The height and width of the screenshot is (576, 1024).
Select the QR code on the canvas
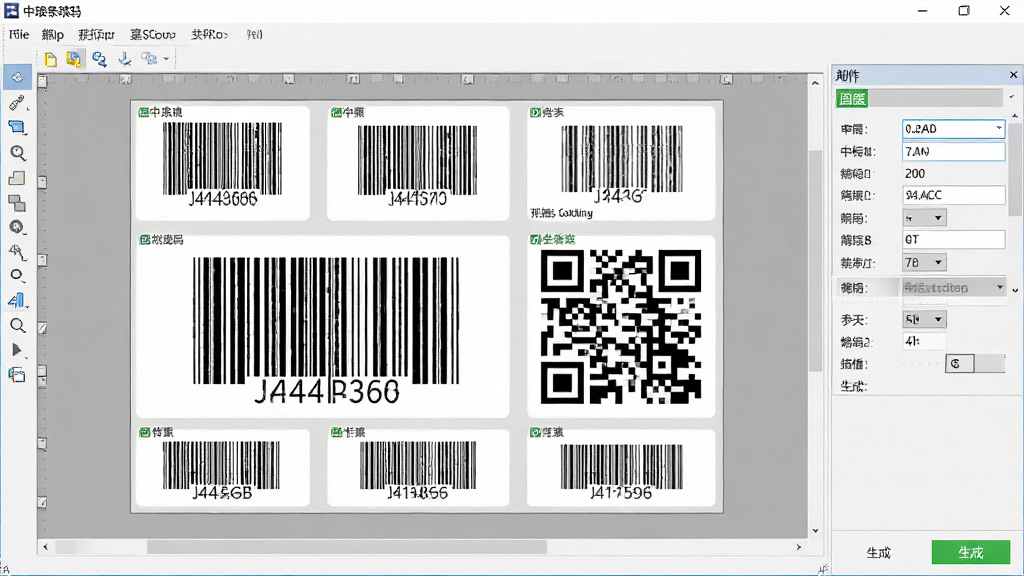621,327
